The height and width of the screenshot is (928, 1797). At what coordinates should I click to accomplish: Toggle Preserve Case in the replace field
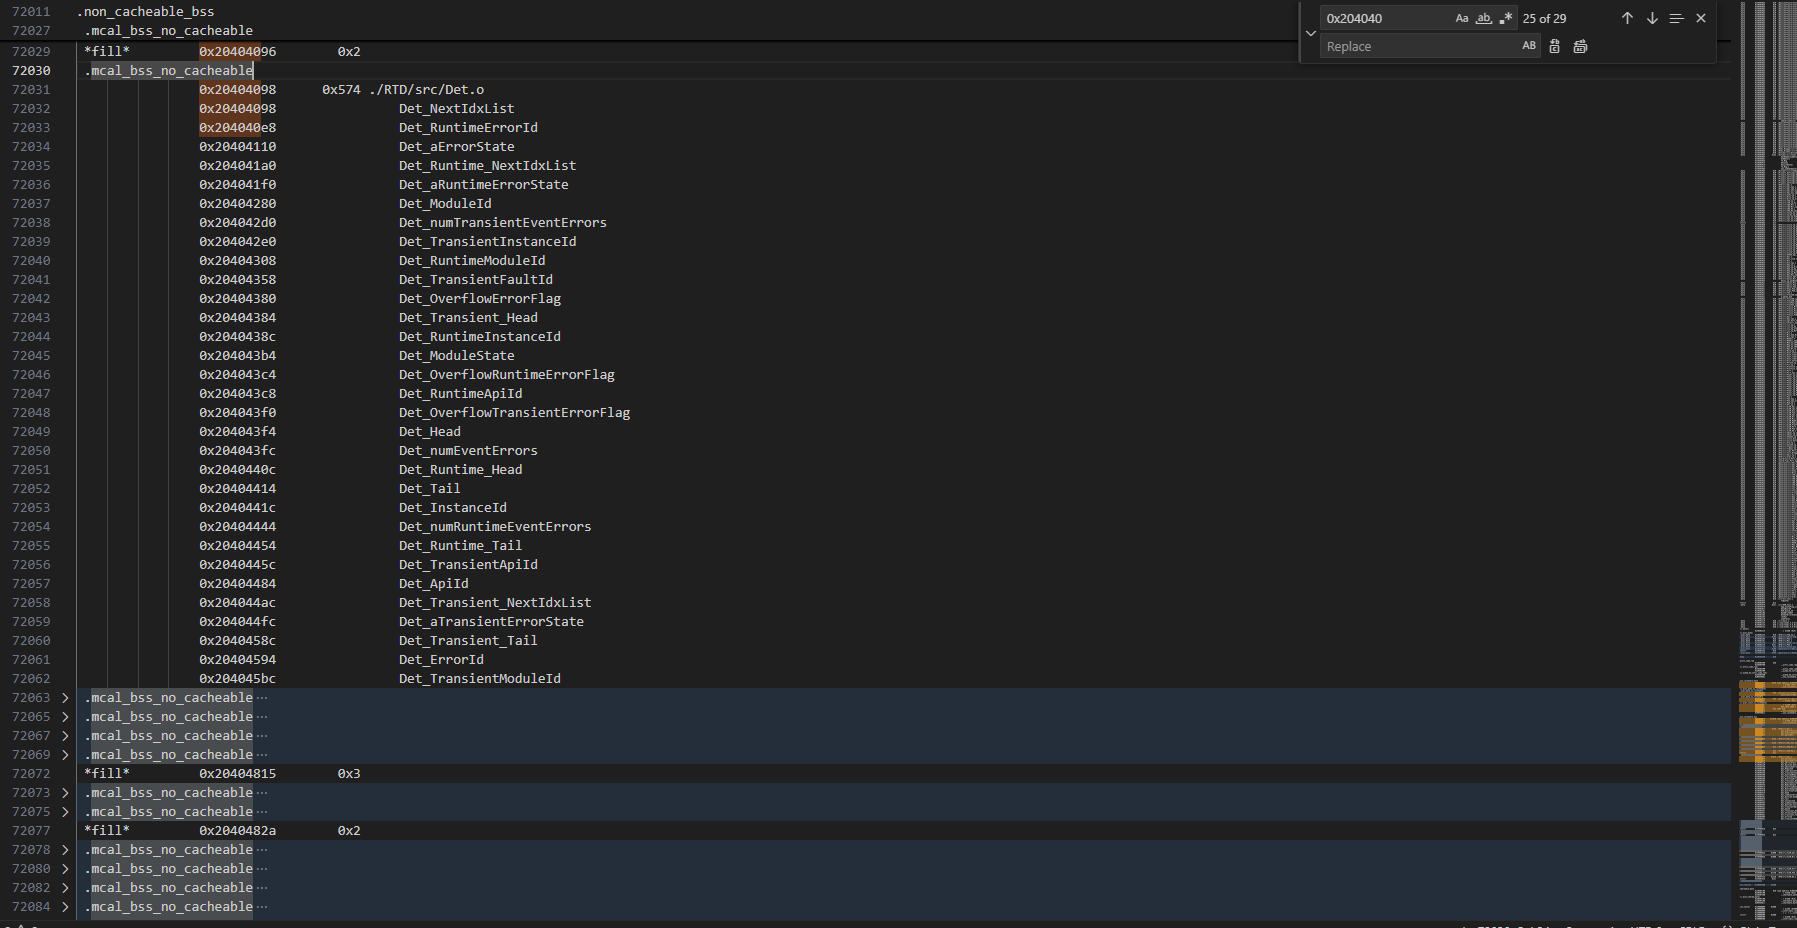1529,46
